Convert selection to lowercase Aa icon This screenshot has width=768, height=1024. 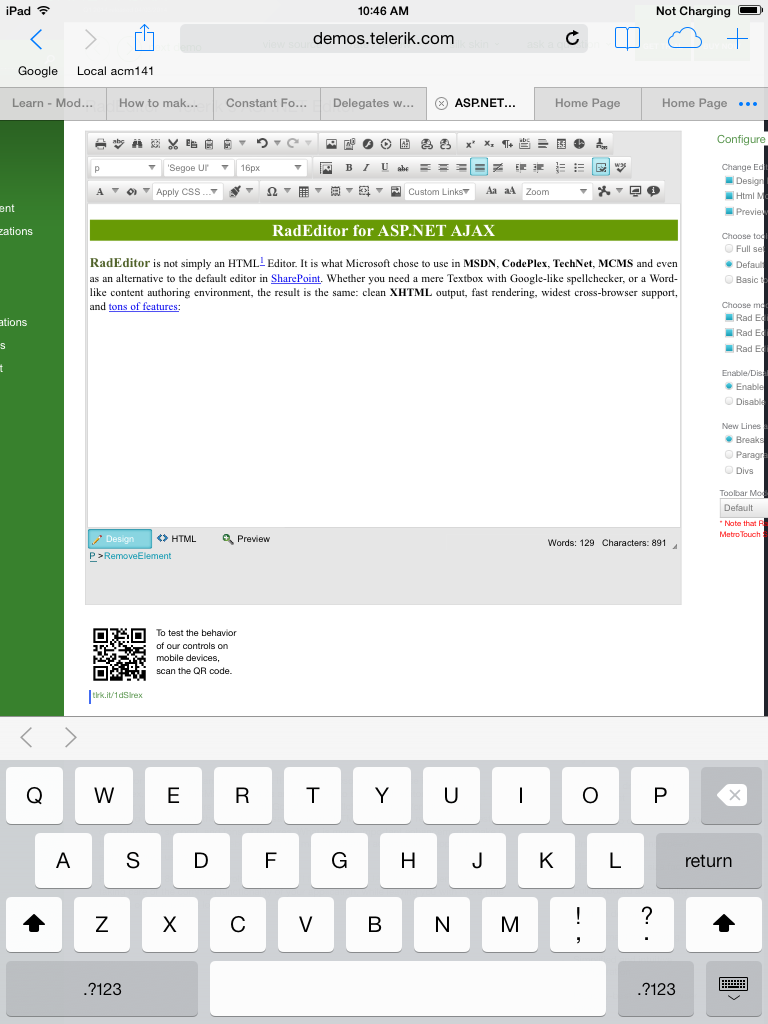[491, 191]
